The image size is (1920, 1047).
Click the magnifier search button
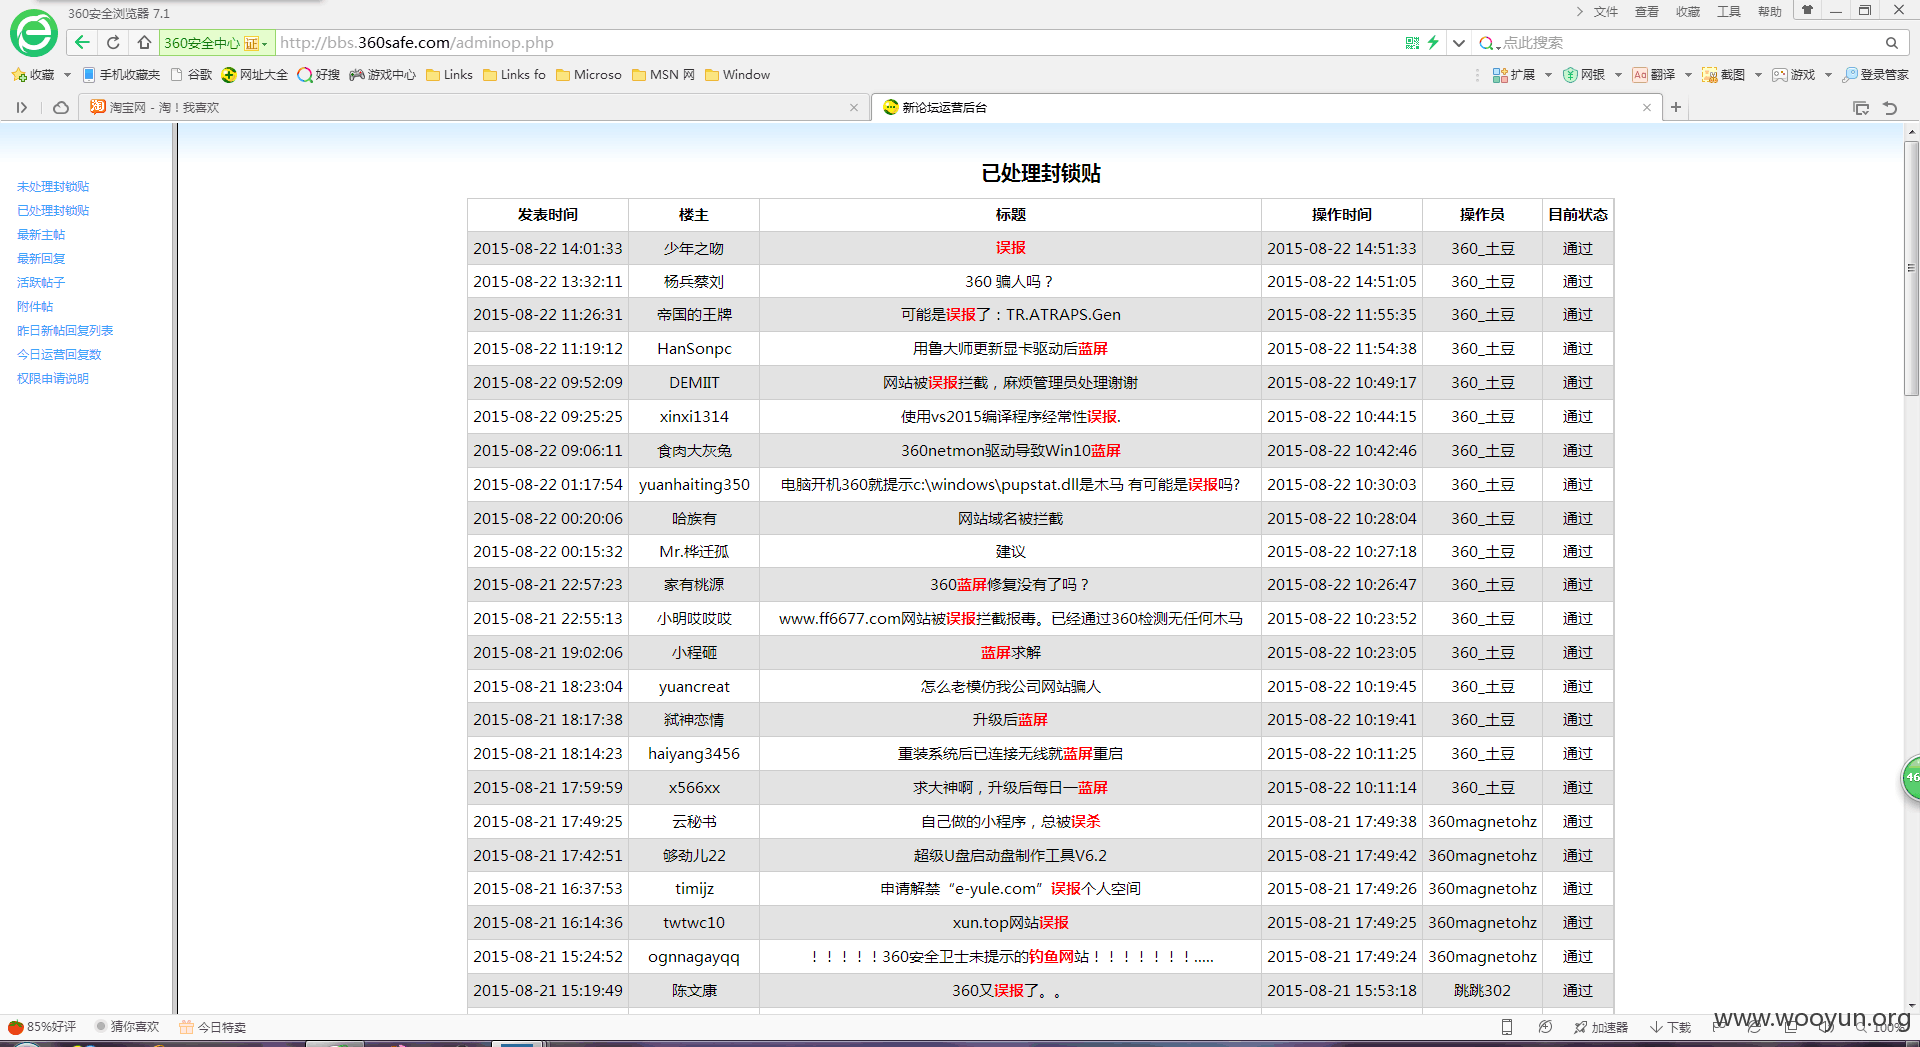click(x=1891, y=43)
